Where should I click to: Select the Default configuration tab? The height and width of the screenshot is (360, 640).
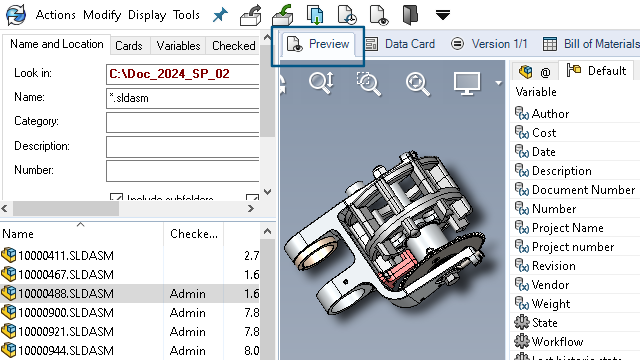596,71
